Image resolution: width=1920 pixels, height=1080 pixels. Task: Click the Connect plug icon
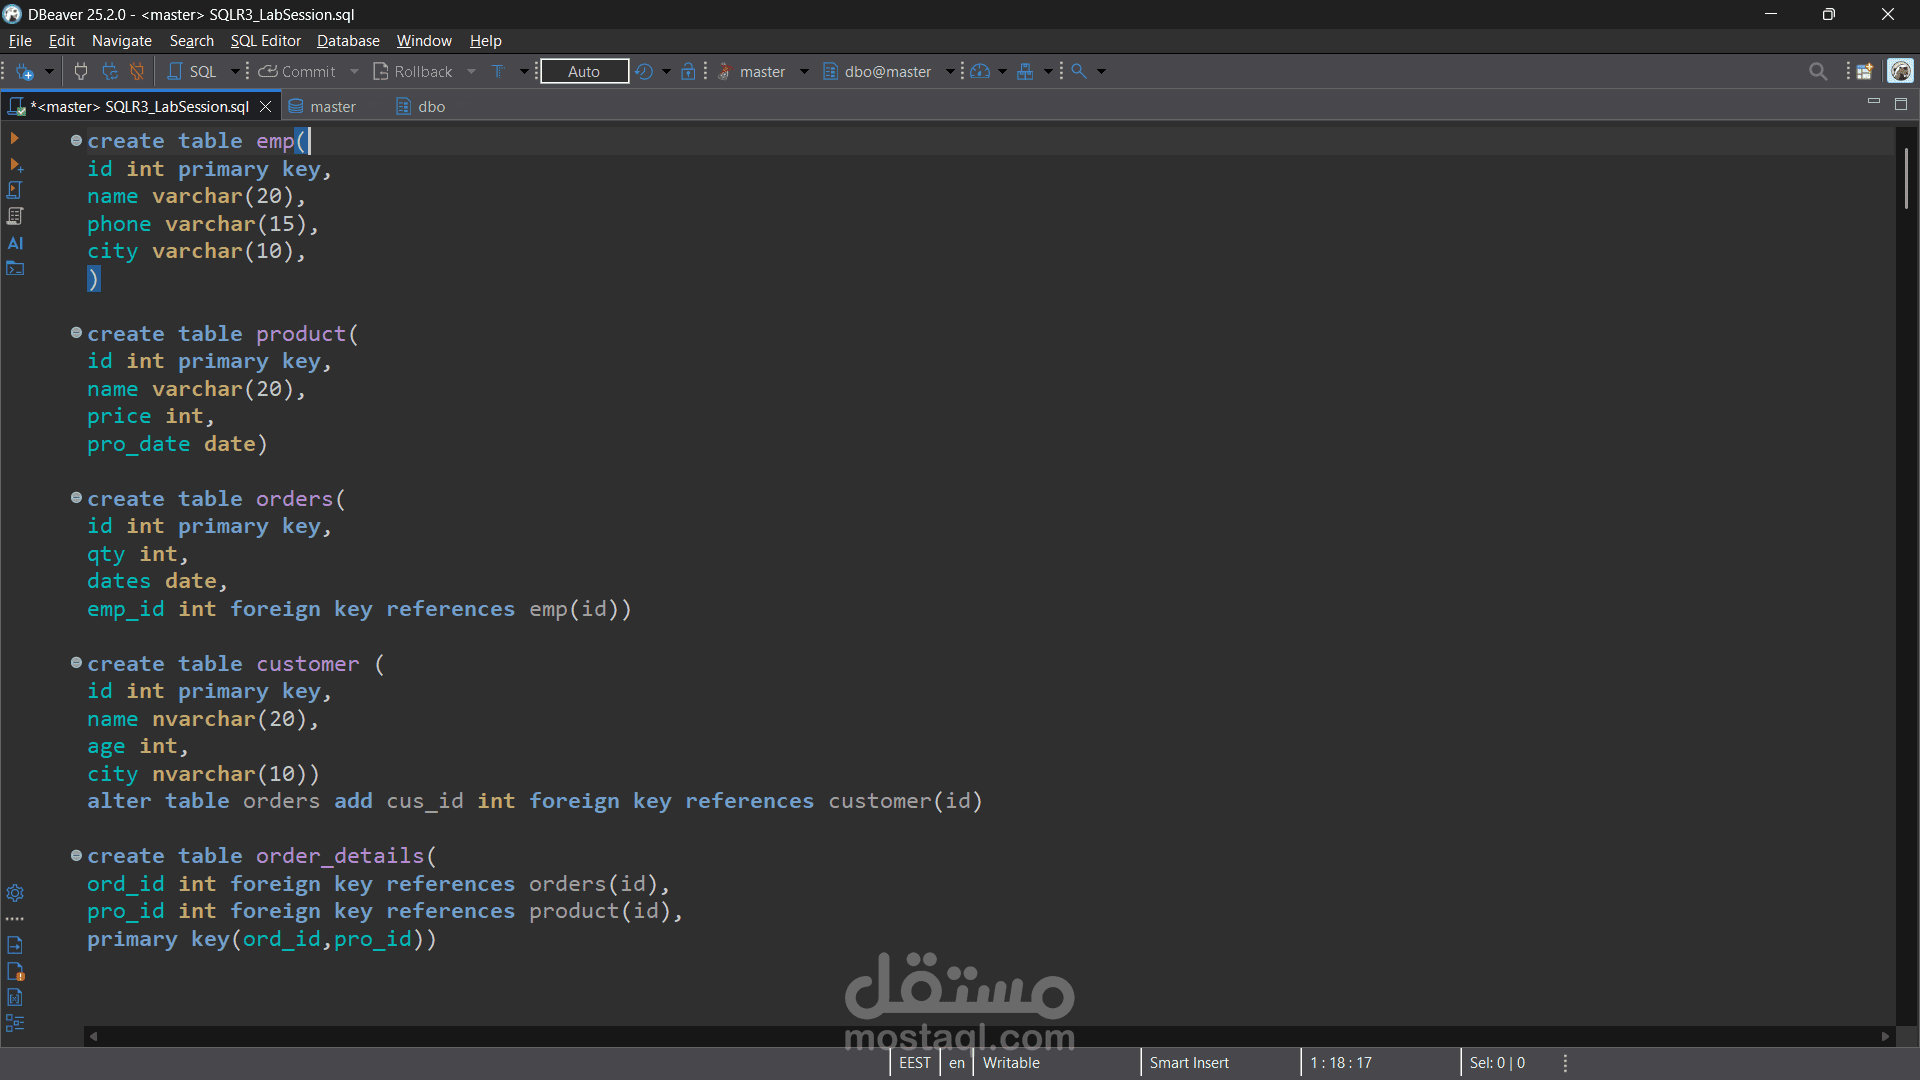81,72
